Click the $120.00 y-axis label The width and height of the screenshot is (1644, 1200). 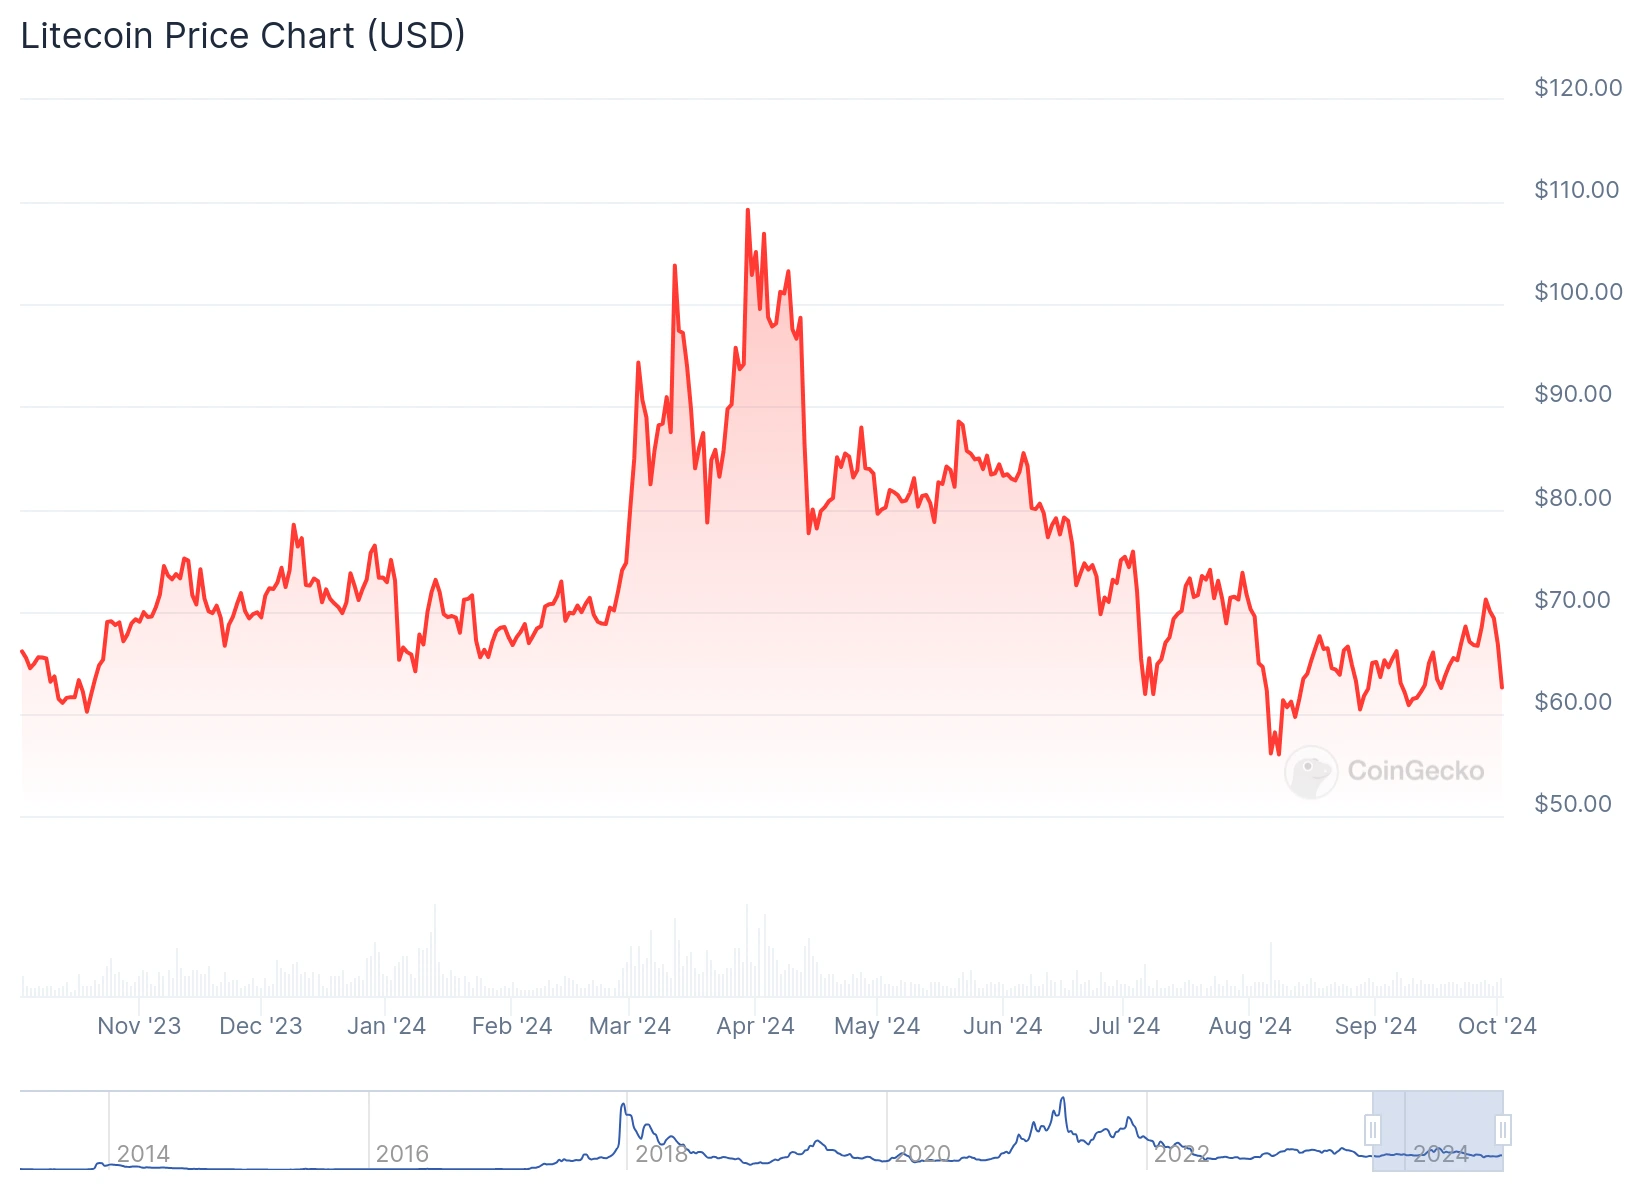[x=1578, y=88]
